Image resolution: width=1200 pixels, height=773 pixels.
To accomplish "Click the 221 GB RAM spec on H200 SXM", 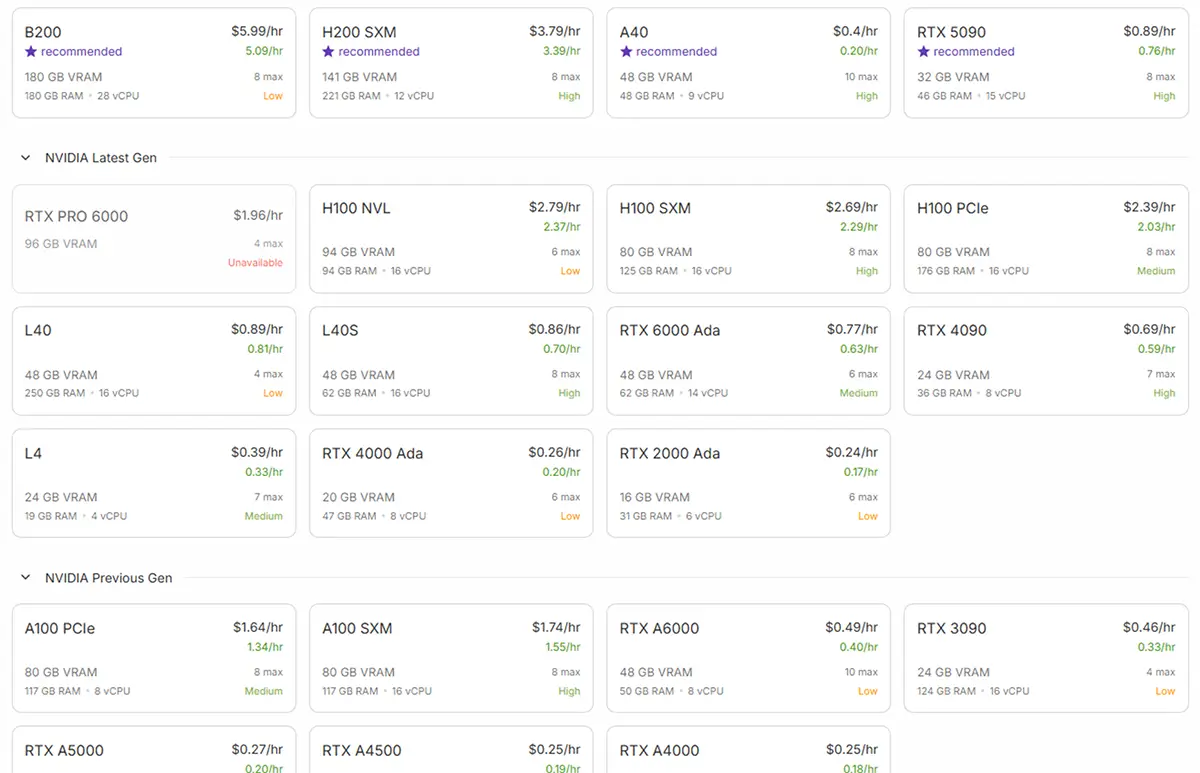I will [351, 96].
